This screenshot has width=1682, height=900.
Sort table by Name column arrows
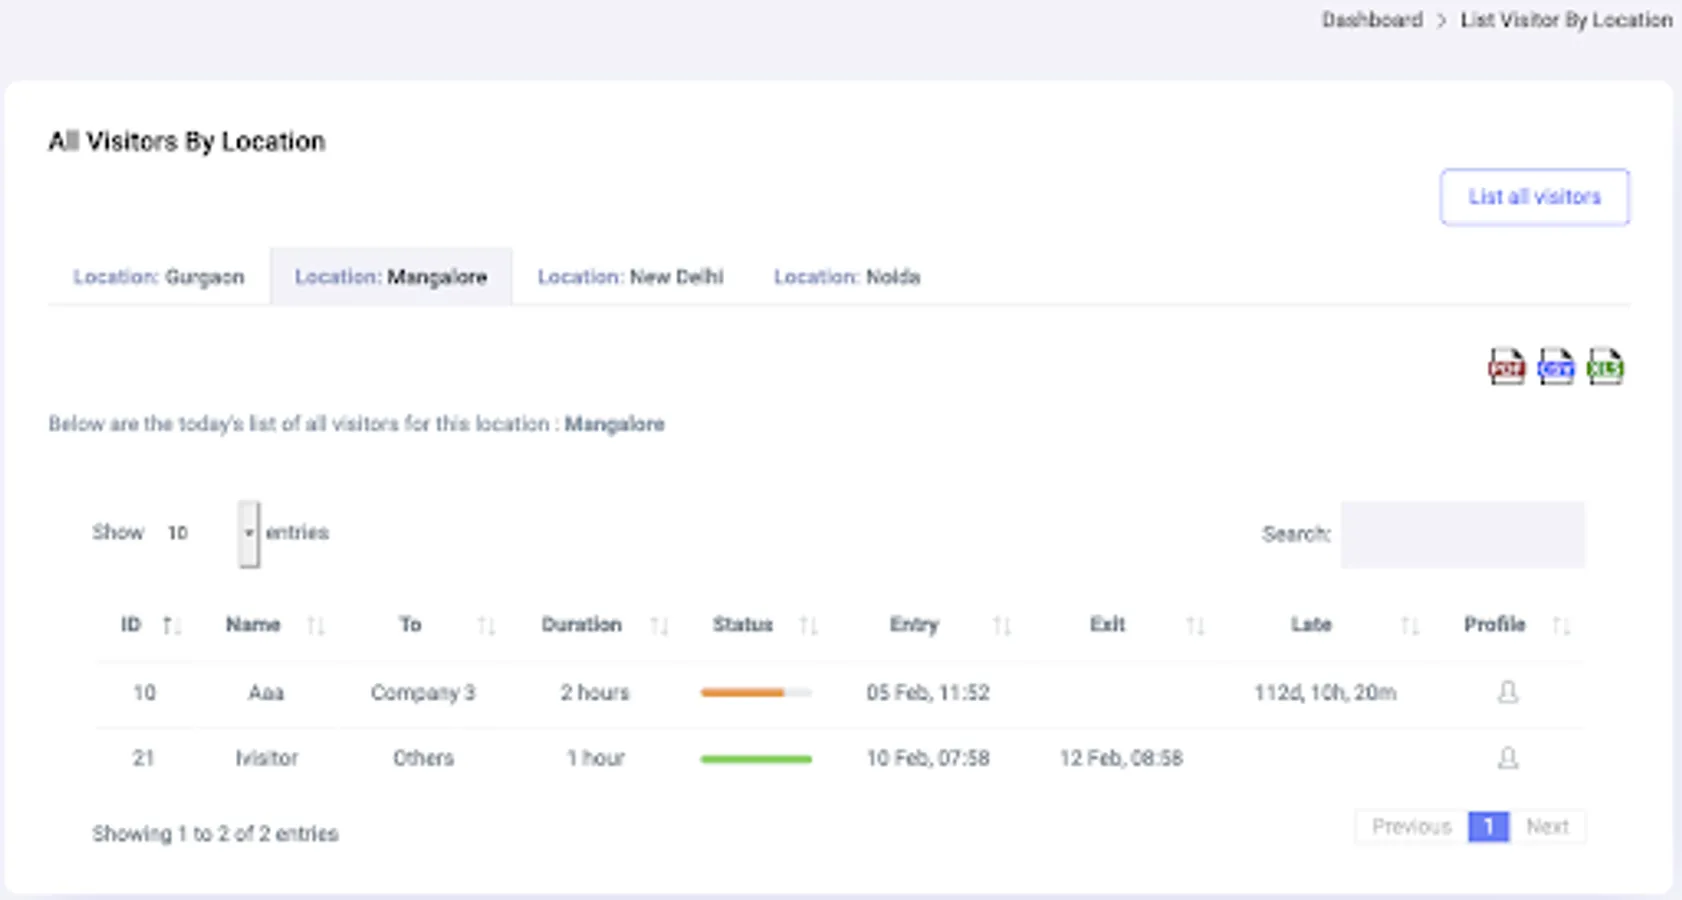(316, 626)
